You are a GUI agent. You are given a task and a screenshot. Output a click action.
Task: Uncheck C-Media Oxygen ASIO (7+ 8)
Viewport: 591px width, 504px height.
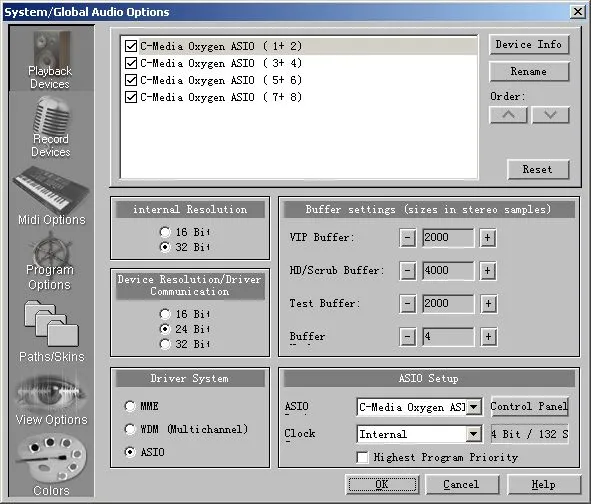click(x=131, y=97)
